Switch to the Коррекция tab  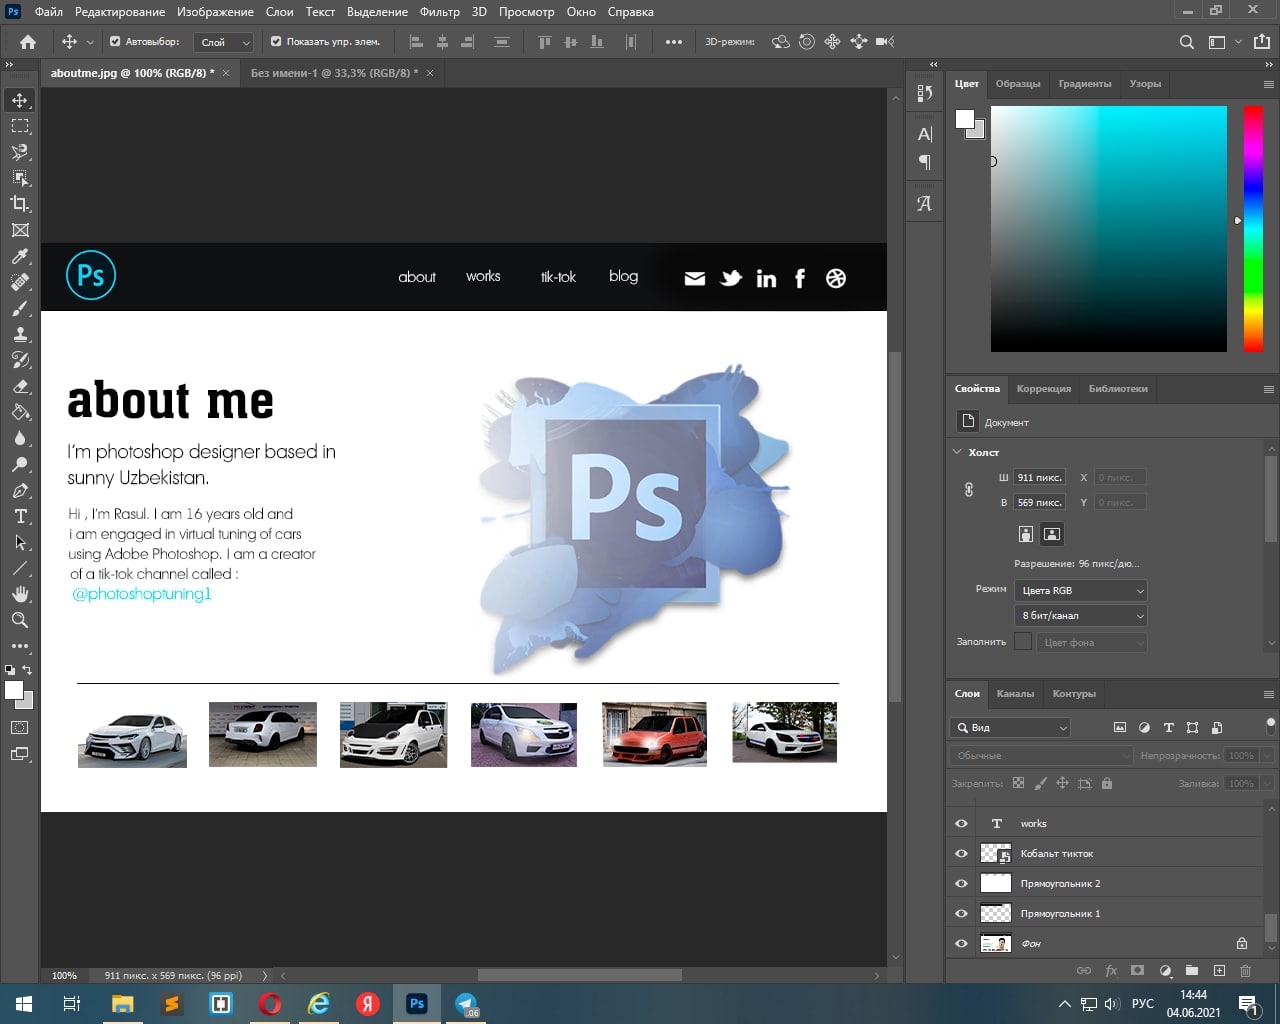tap(1044, 388)
